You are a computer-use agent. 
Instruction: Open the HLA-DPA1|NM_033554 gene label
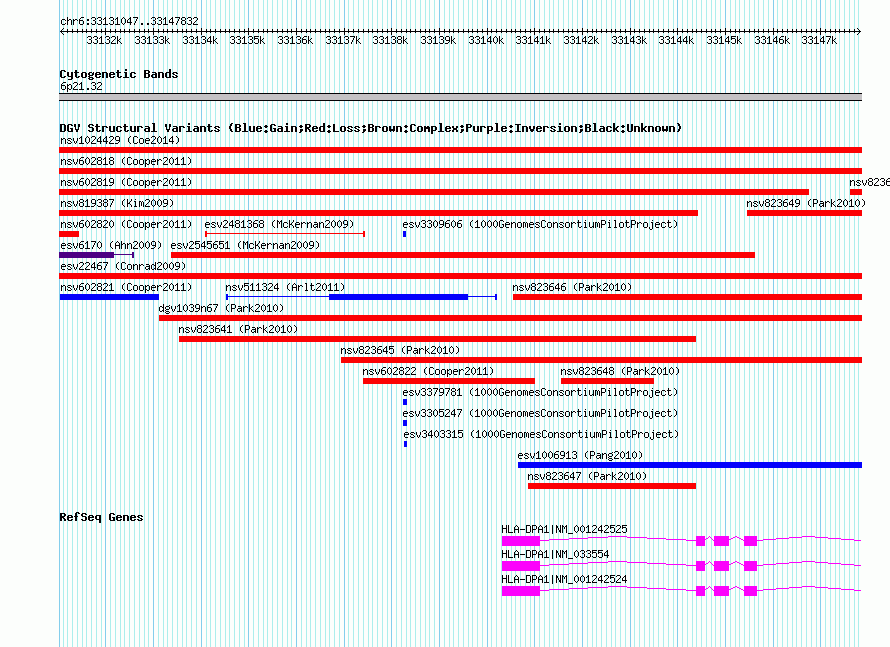click(555, 554)
